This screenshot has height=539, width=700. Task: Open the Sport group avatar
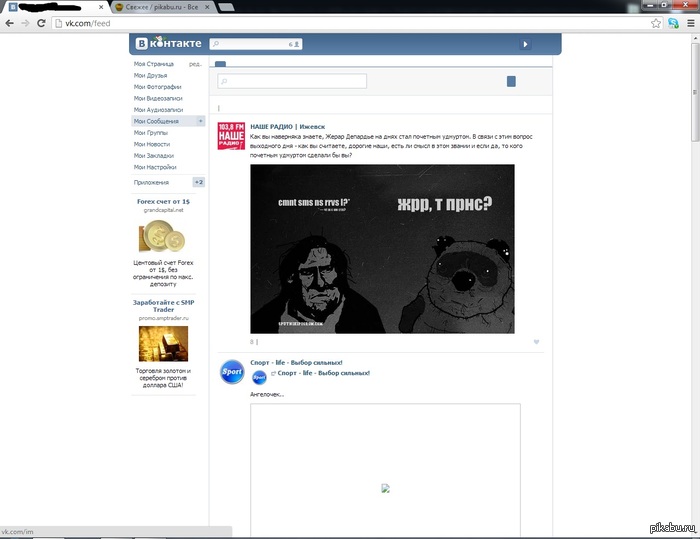click(x=232, y=372)
